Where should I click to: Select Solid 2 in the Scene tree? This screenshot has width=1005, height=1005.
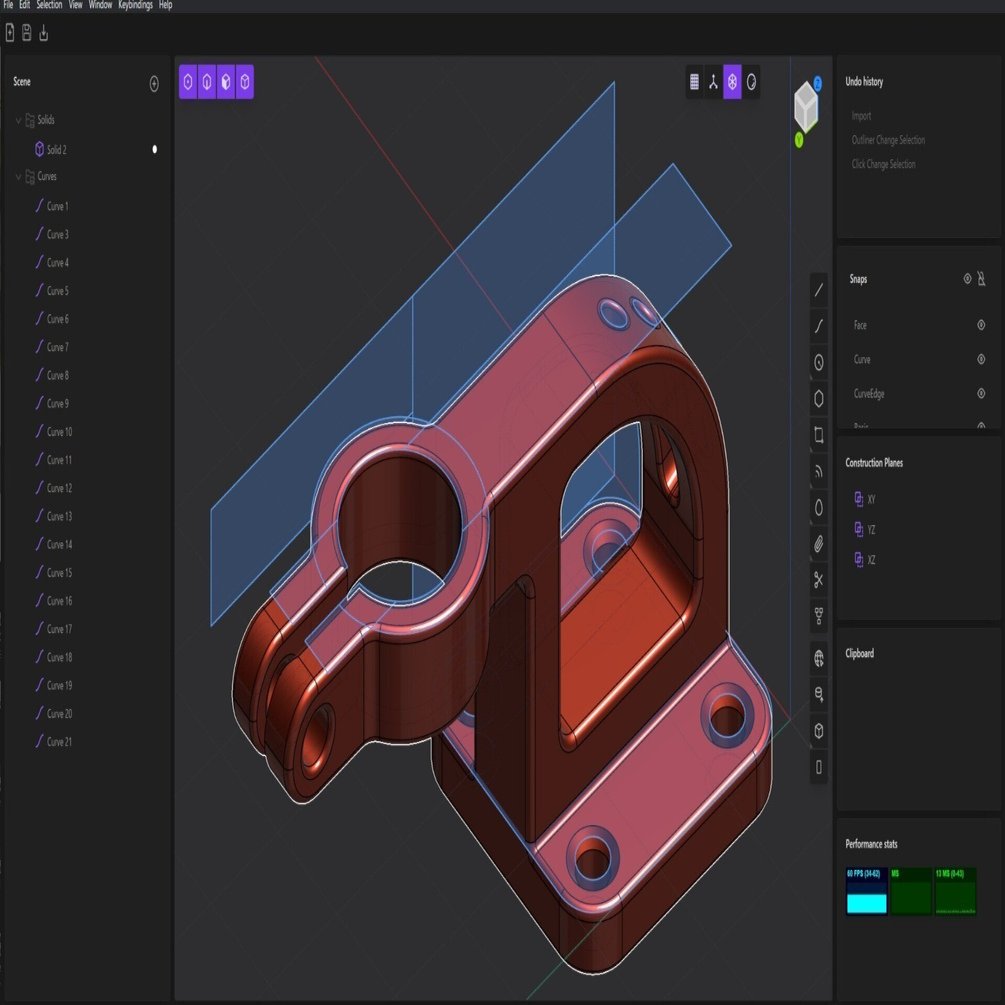(56, 149)
